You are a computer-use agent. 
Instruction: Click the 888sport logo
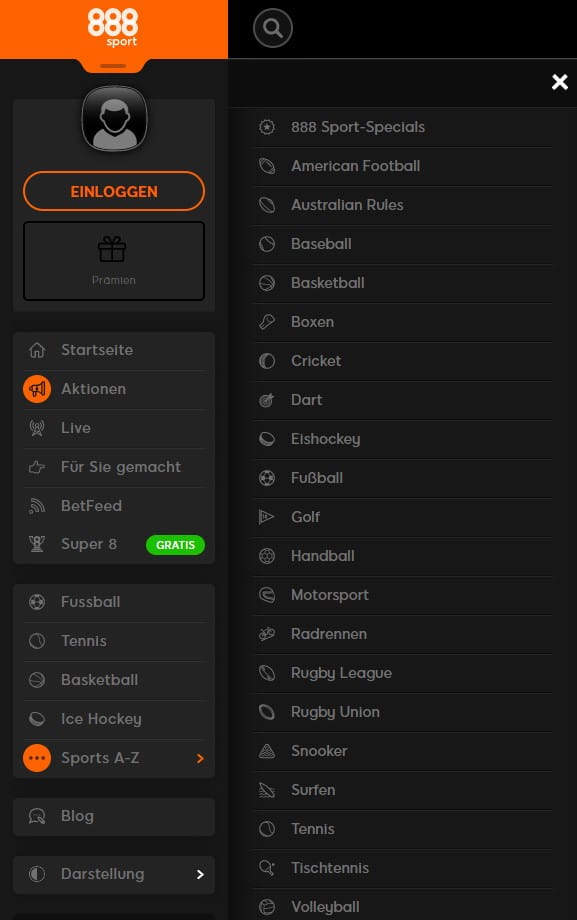[x=113, y=27]
